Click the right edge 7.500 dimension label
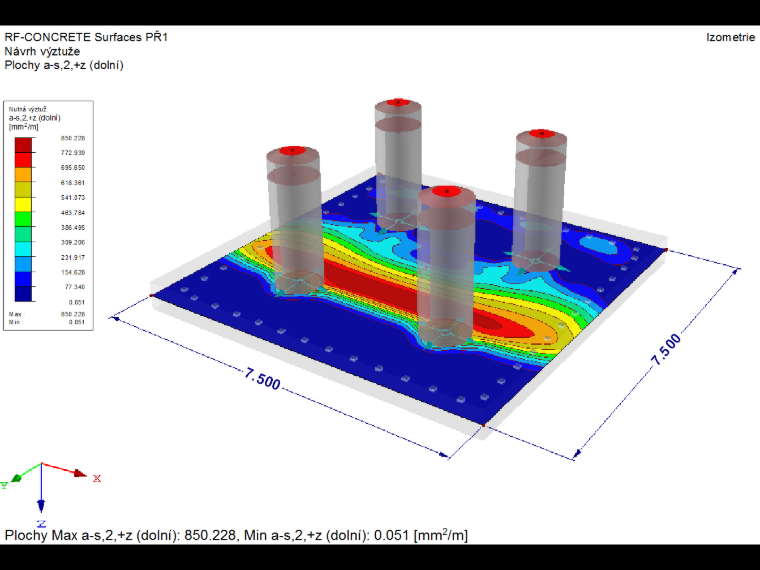This screenshot has width=760, height=570. [x=666, y=349]
